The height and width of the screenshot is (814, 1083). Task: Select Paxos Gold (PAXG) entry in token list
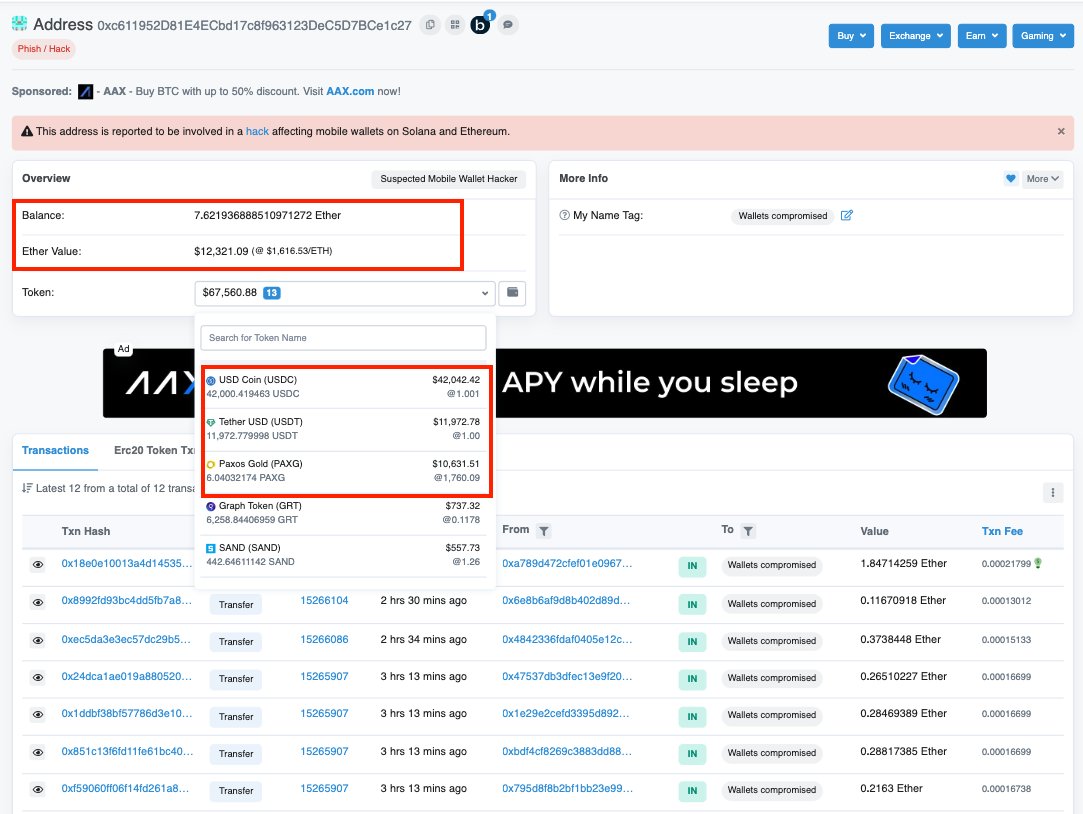tap(343, 471)
